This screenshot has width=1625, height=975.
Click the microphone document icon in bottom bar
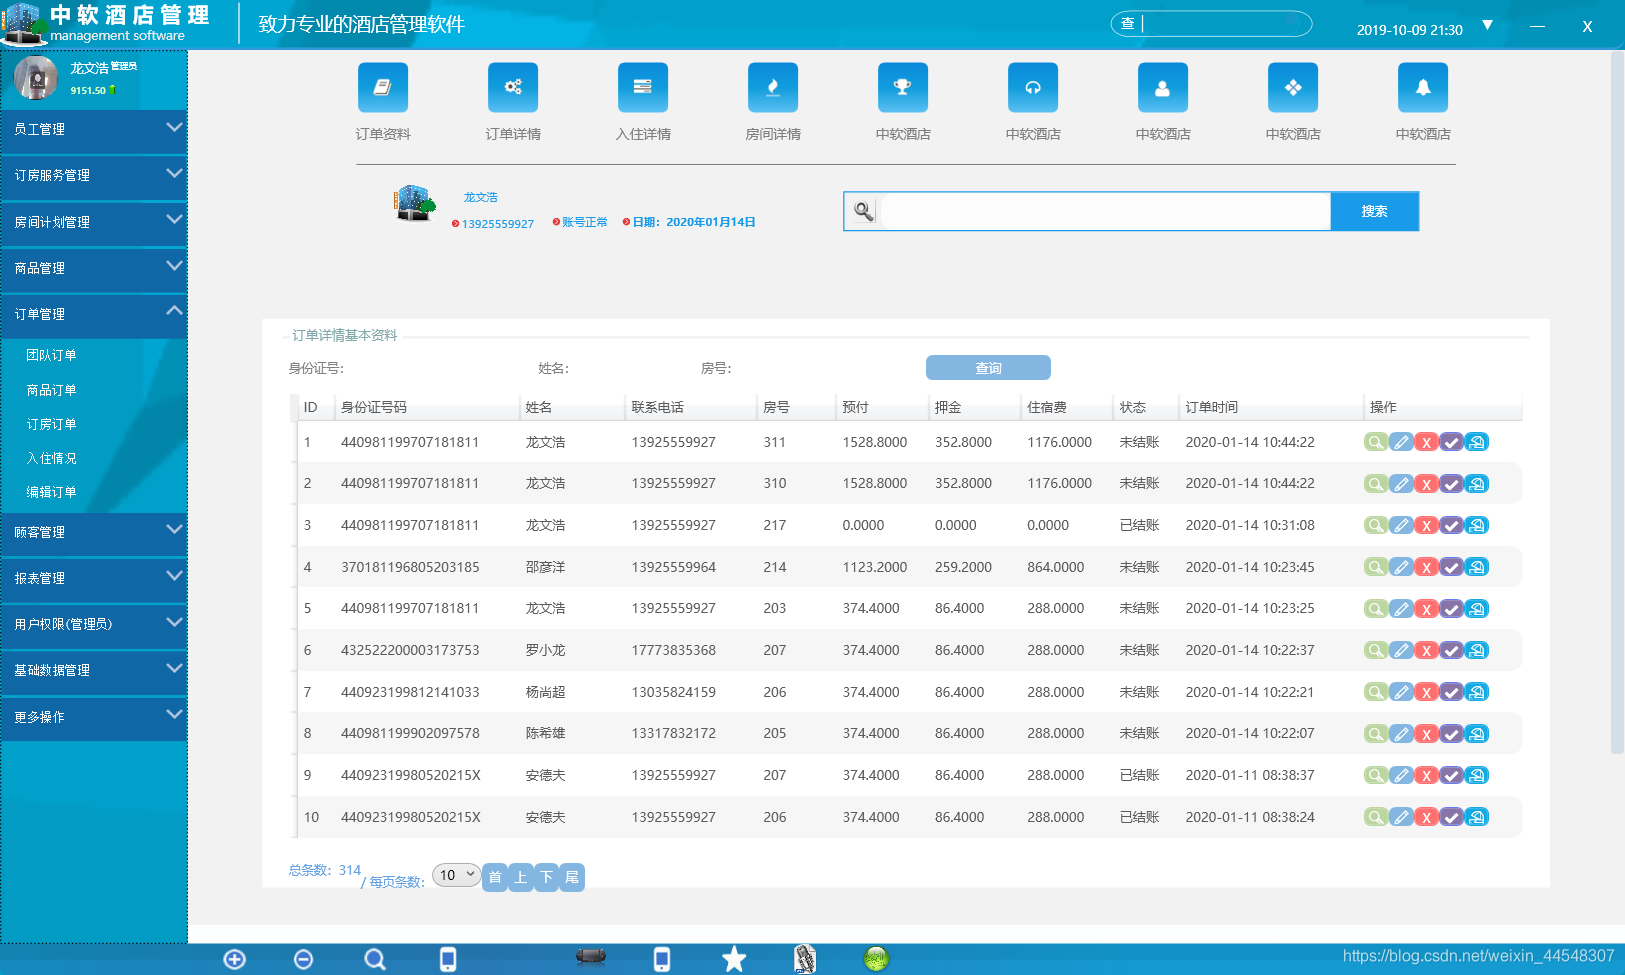pyautogui.click(x=805, y=959)
